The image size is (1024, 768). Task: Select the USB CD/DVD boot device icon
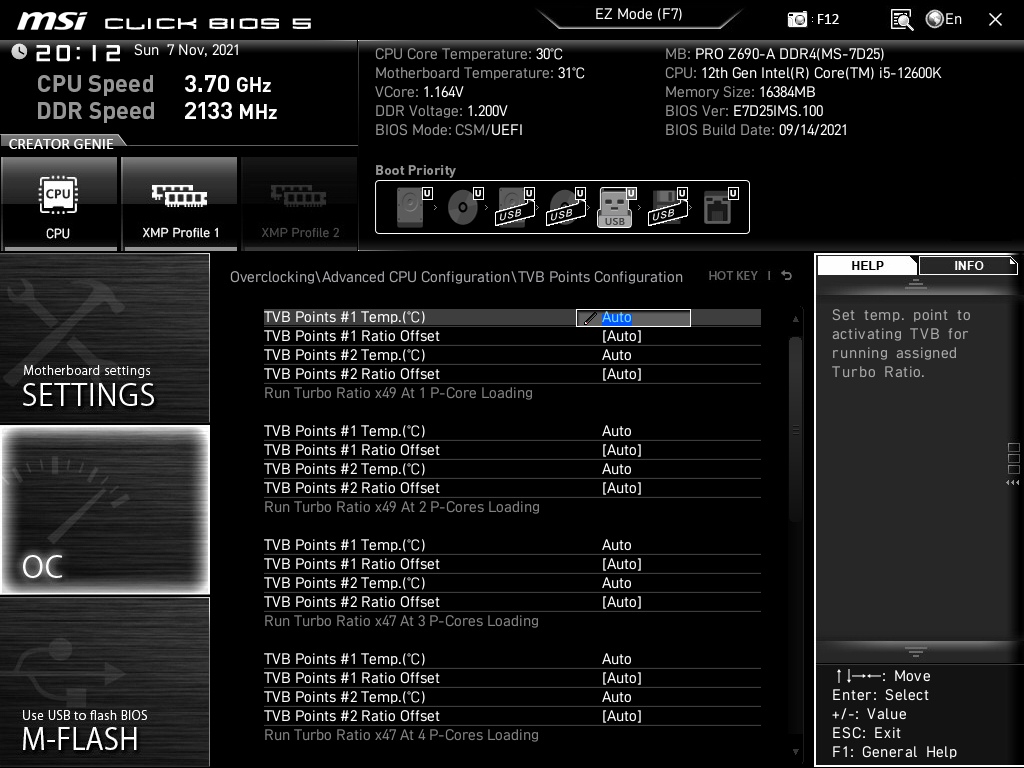566,206
